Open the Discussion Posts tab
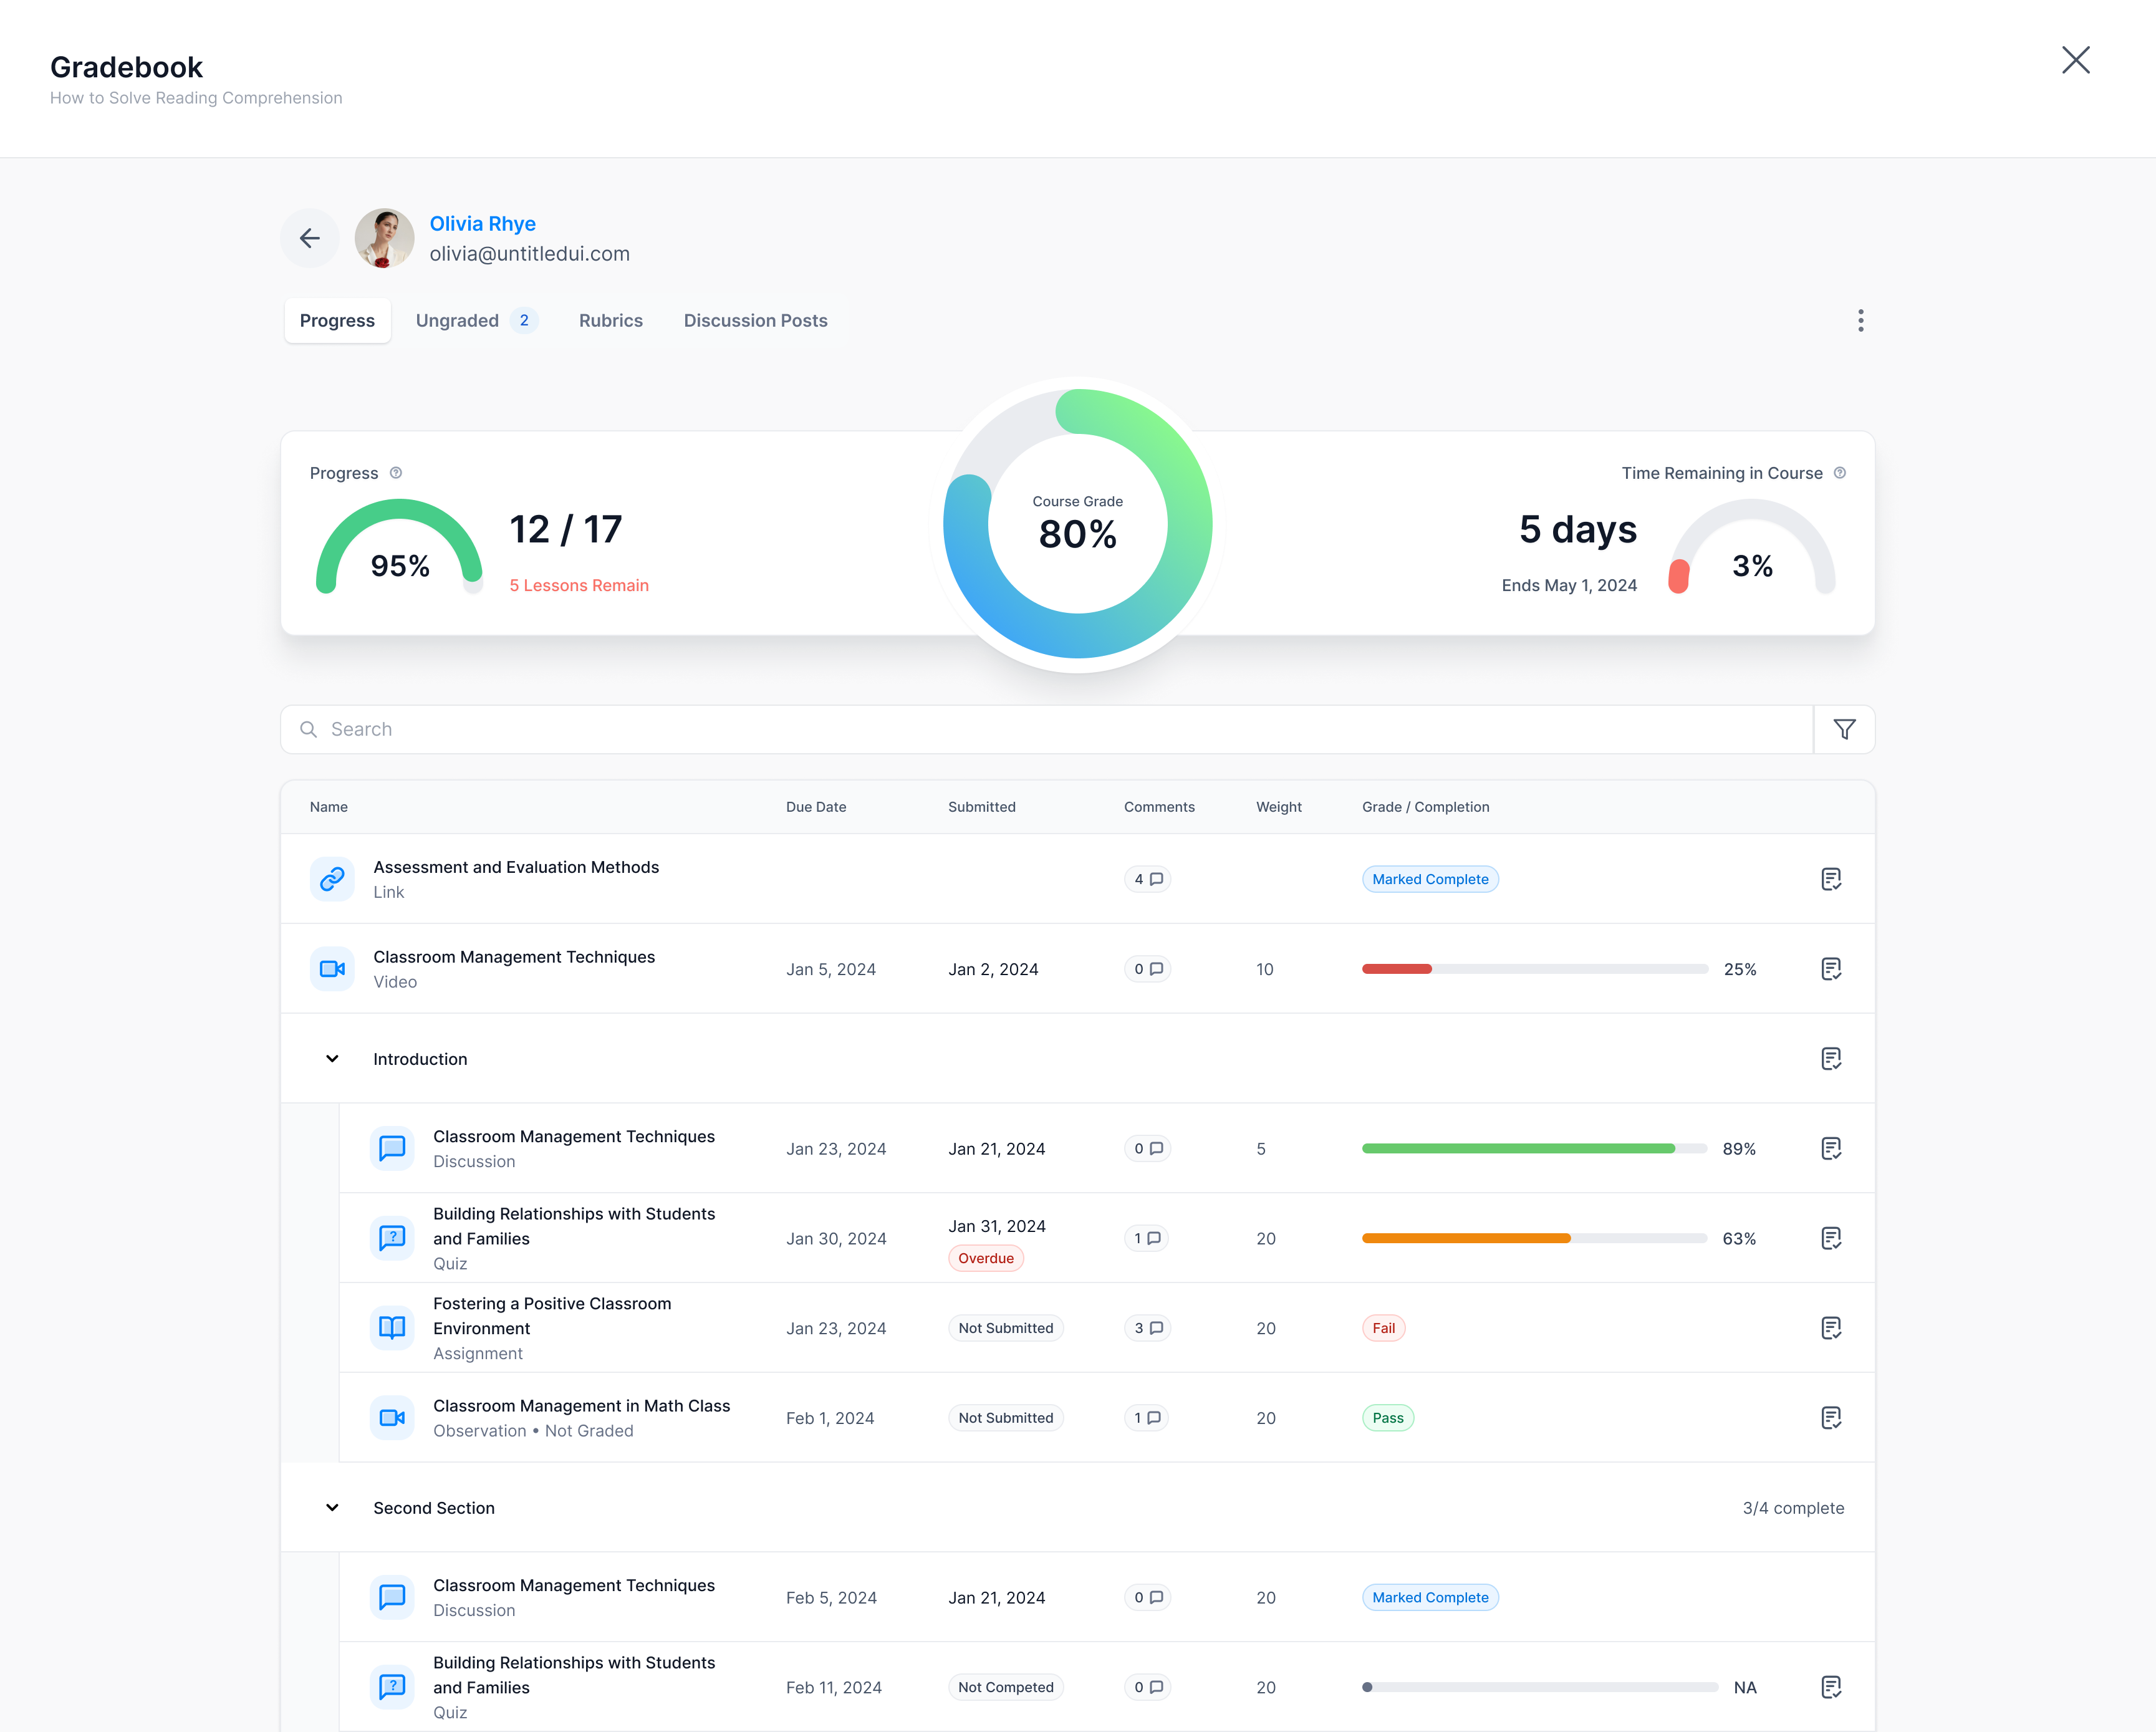This screenshot has width=2156, height=1732. pos(756,320)
